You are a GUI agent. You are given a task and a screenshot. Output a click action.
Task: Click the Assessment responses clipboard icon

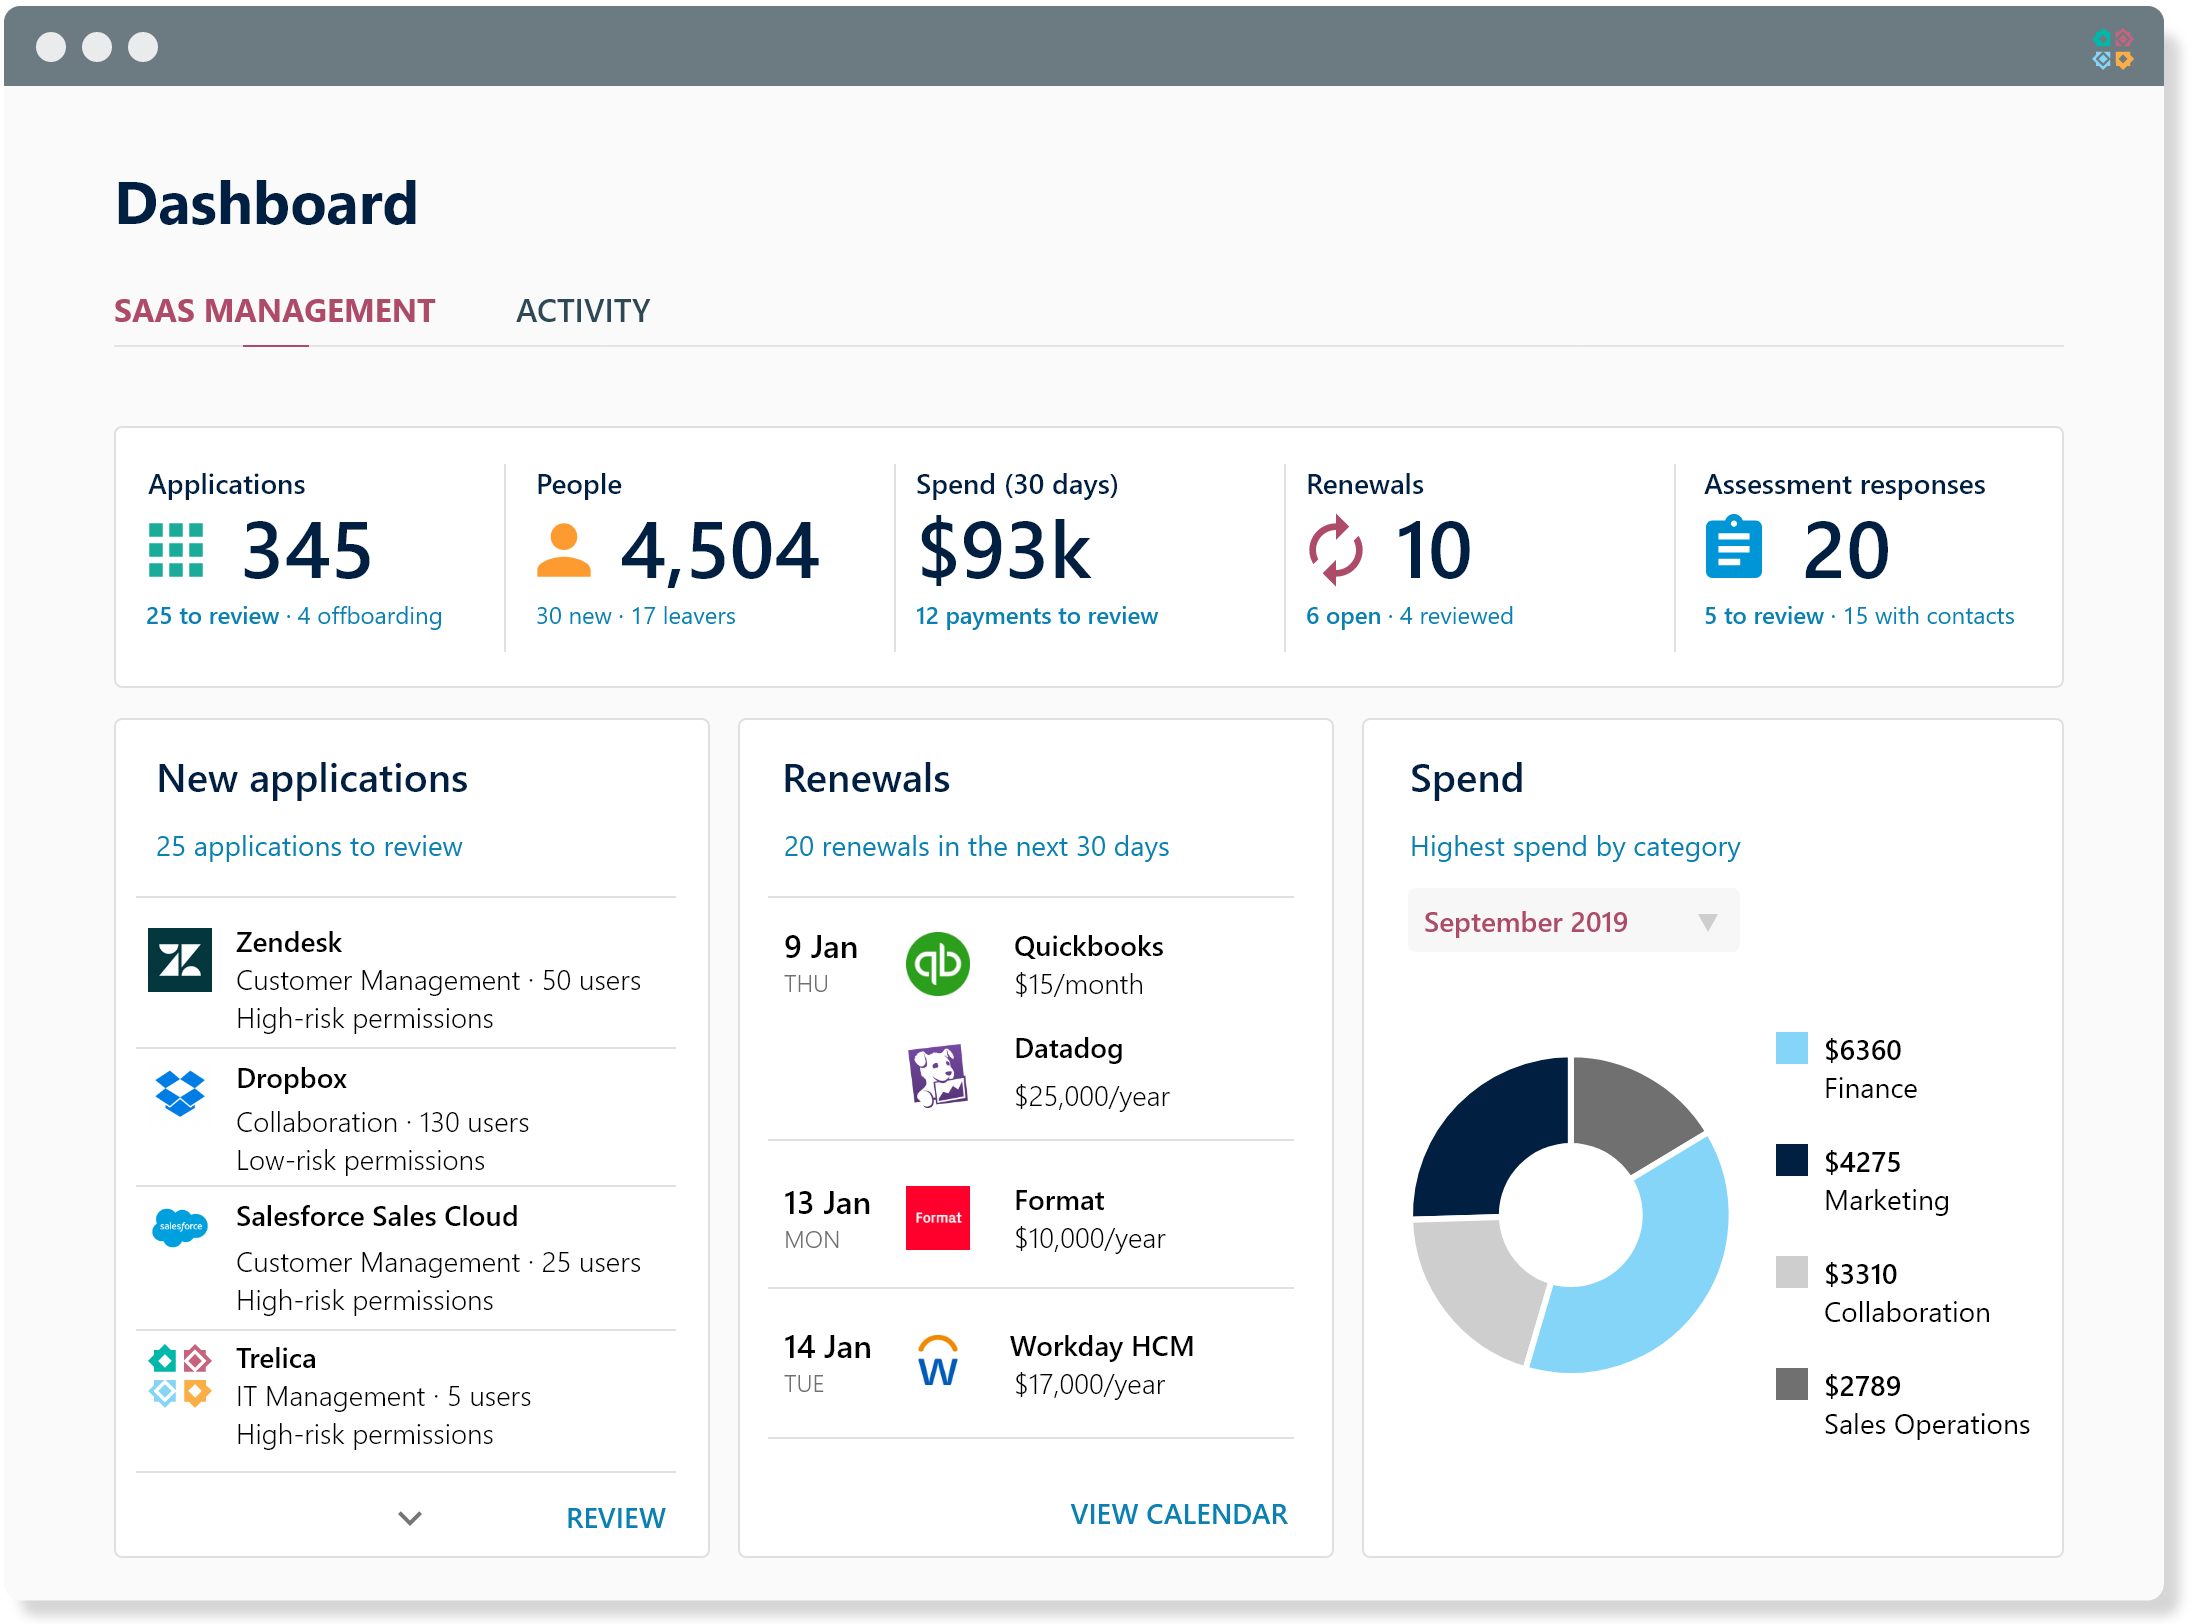click(1733, 547)
